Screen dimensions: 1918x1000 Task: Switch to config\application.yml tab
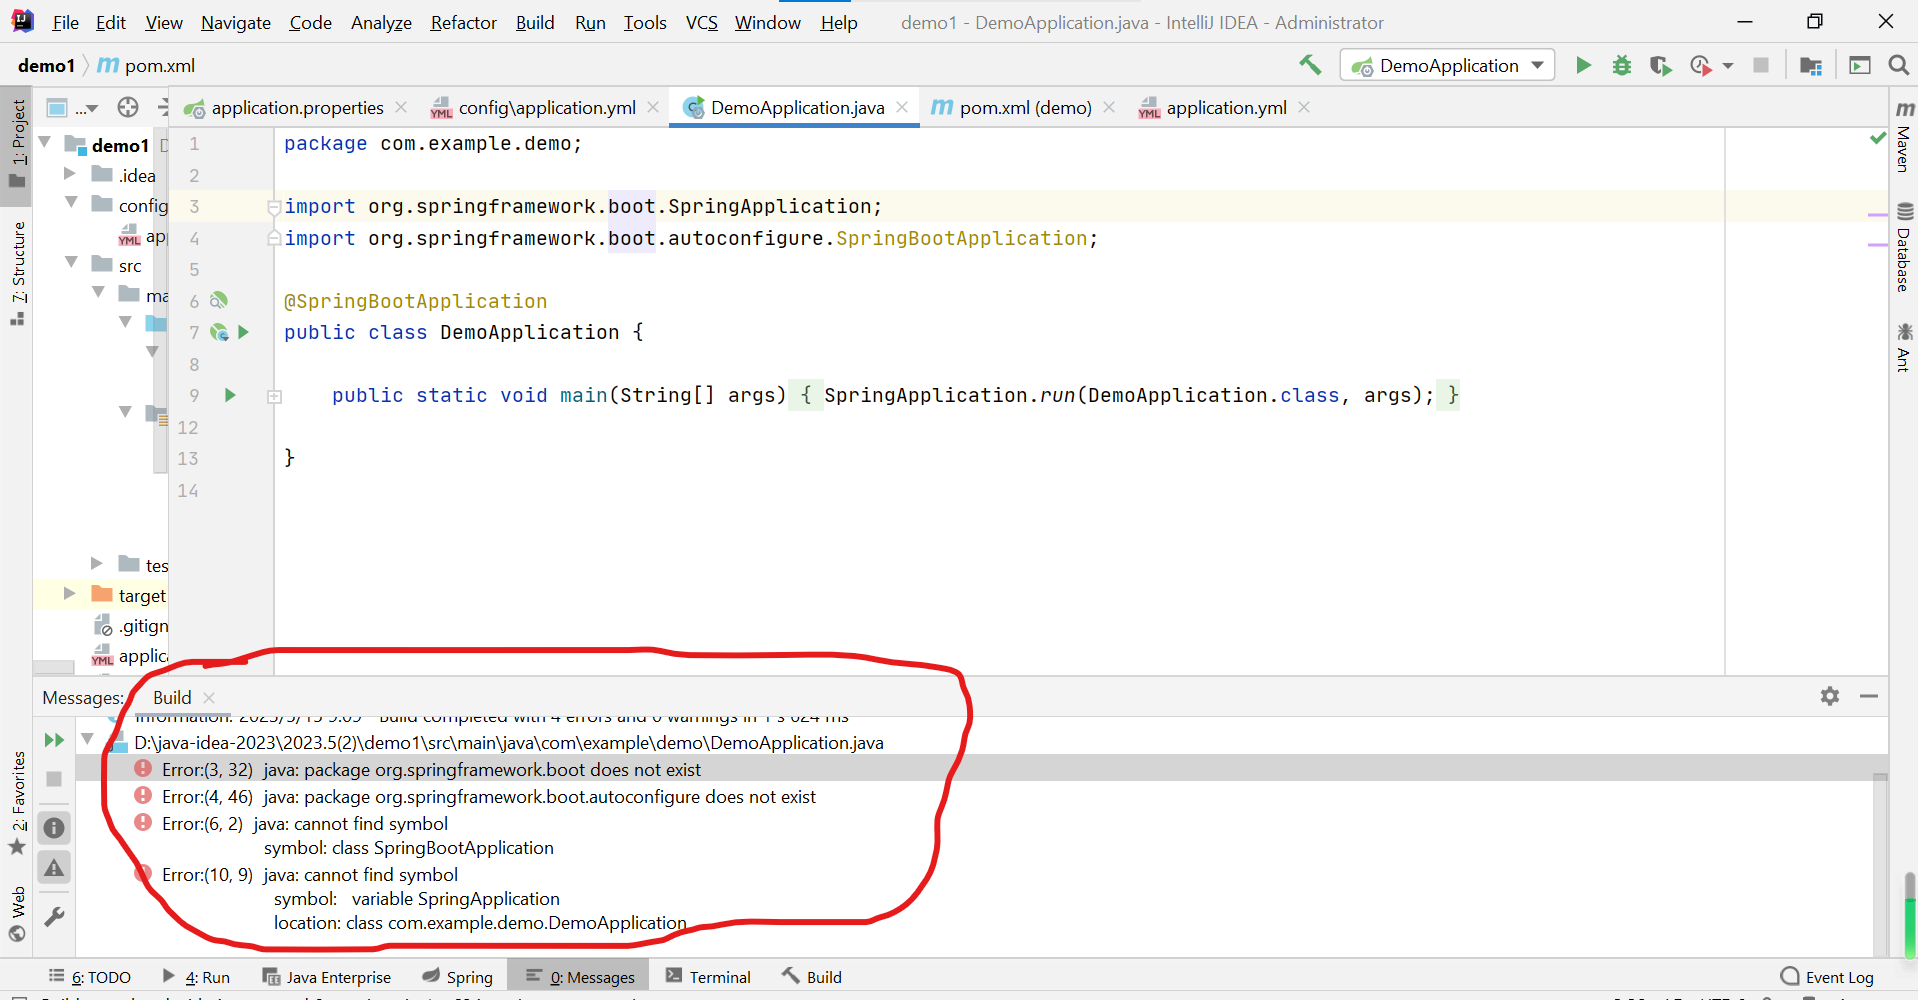coord(546,107)
